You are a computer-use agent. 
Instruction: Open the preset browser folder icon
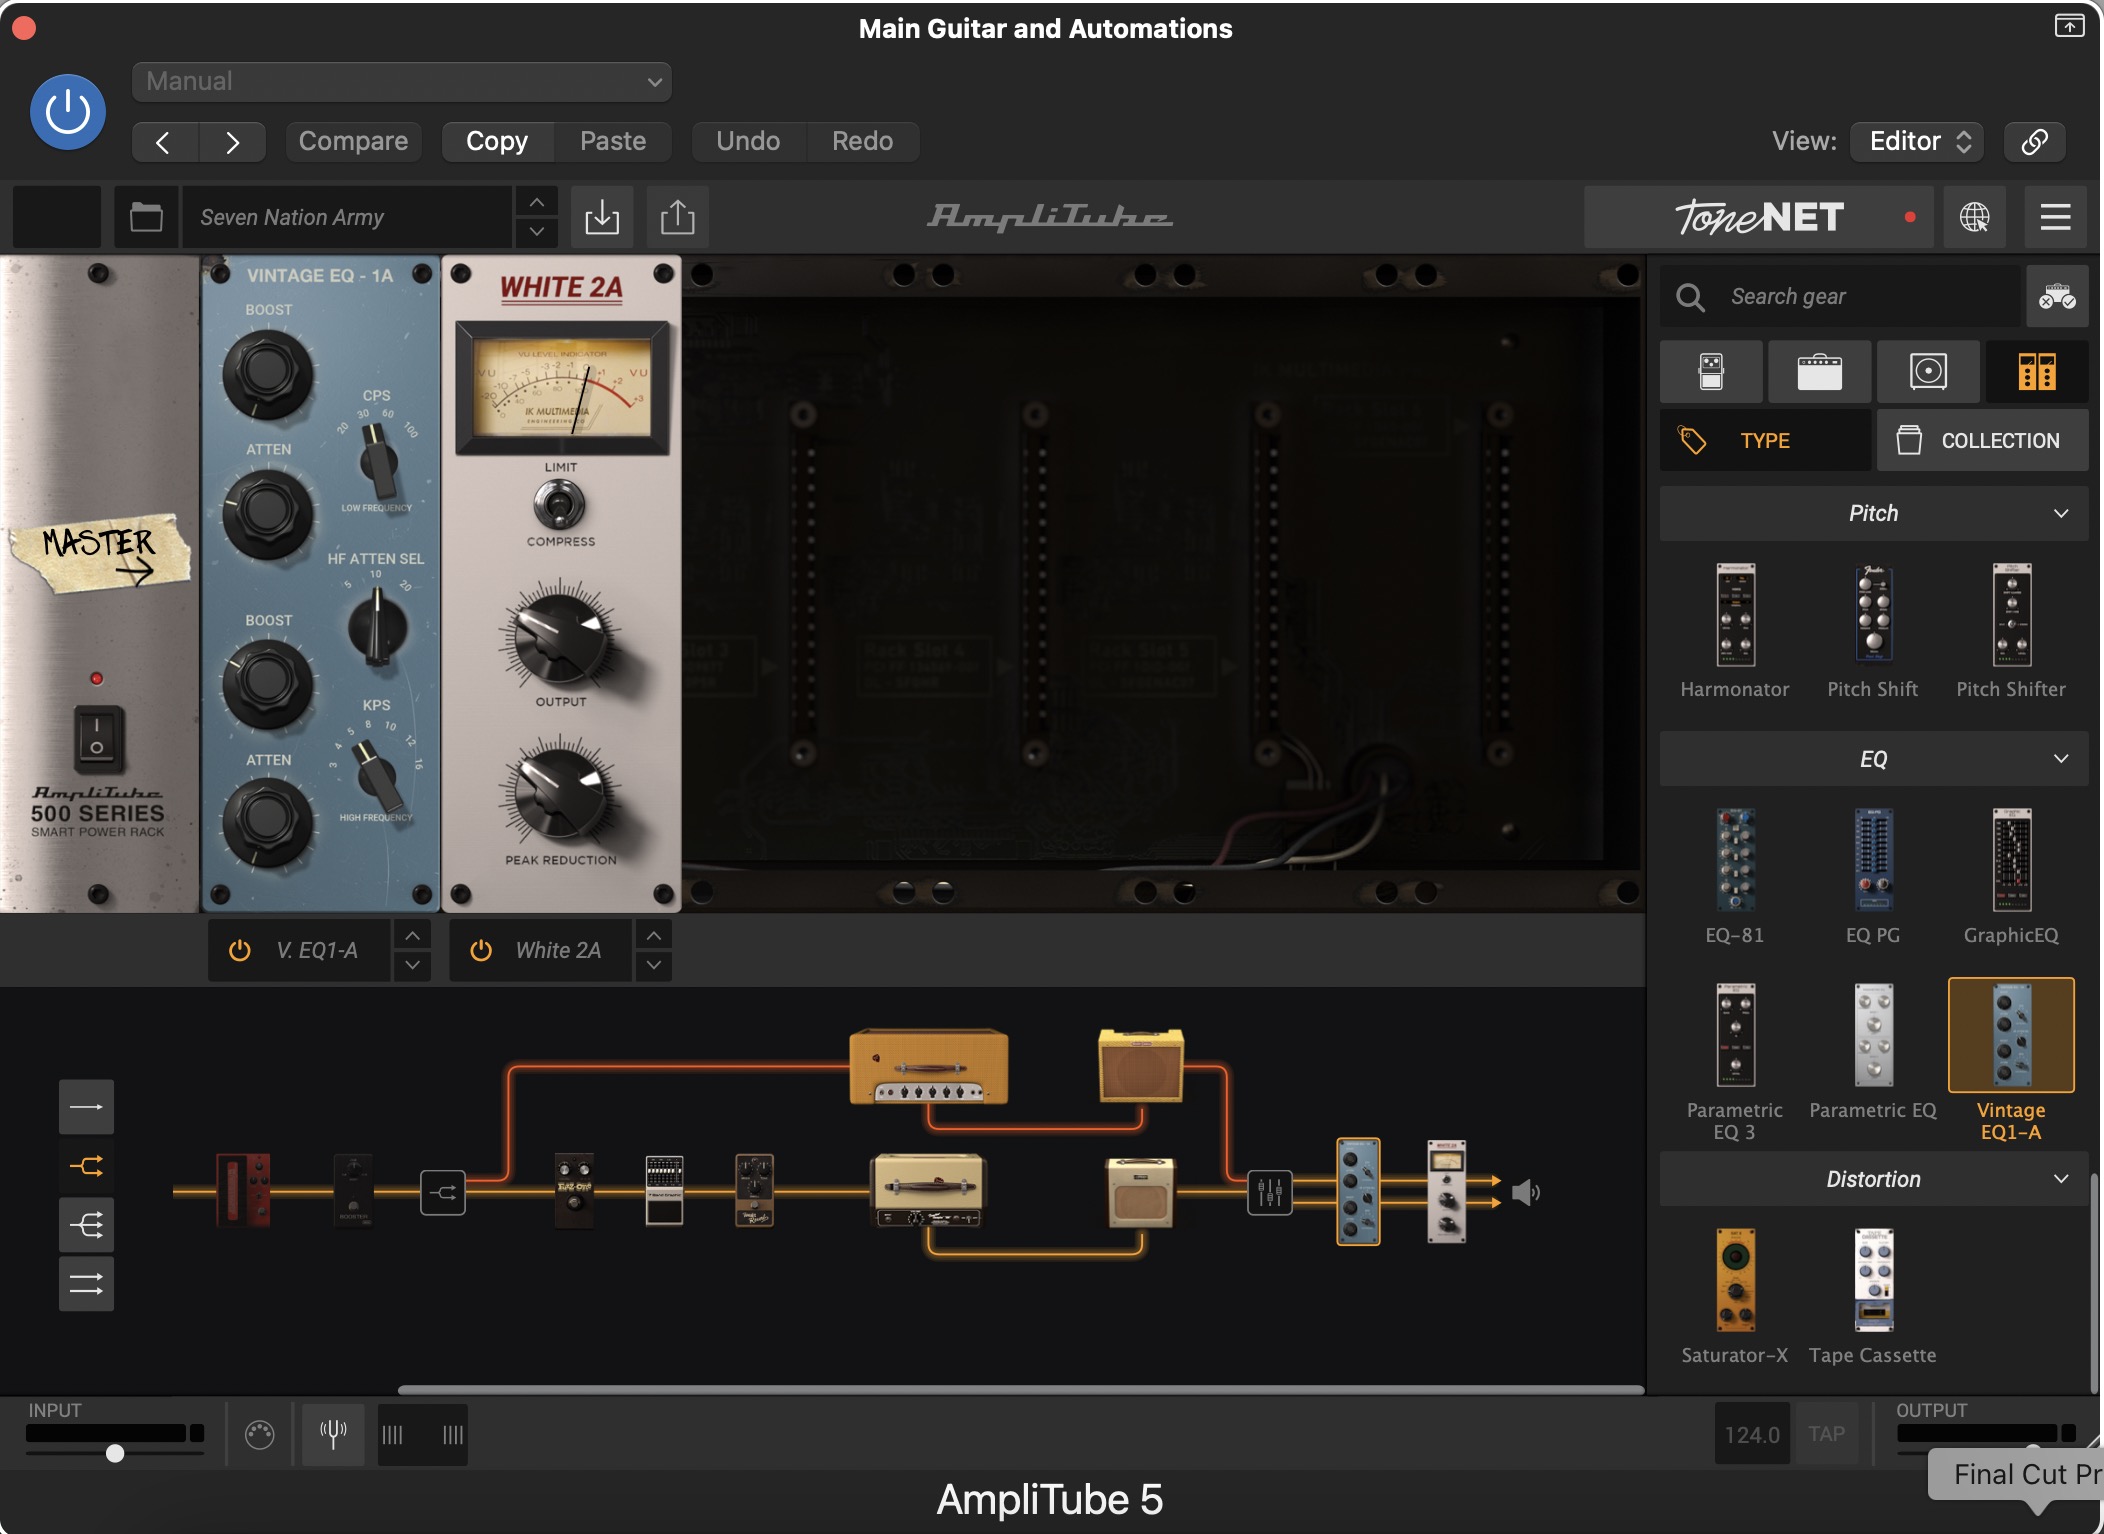146,217
